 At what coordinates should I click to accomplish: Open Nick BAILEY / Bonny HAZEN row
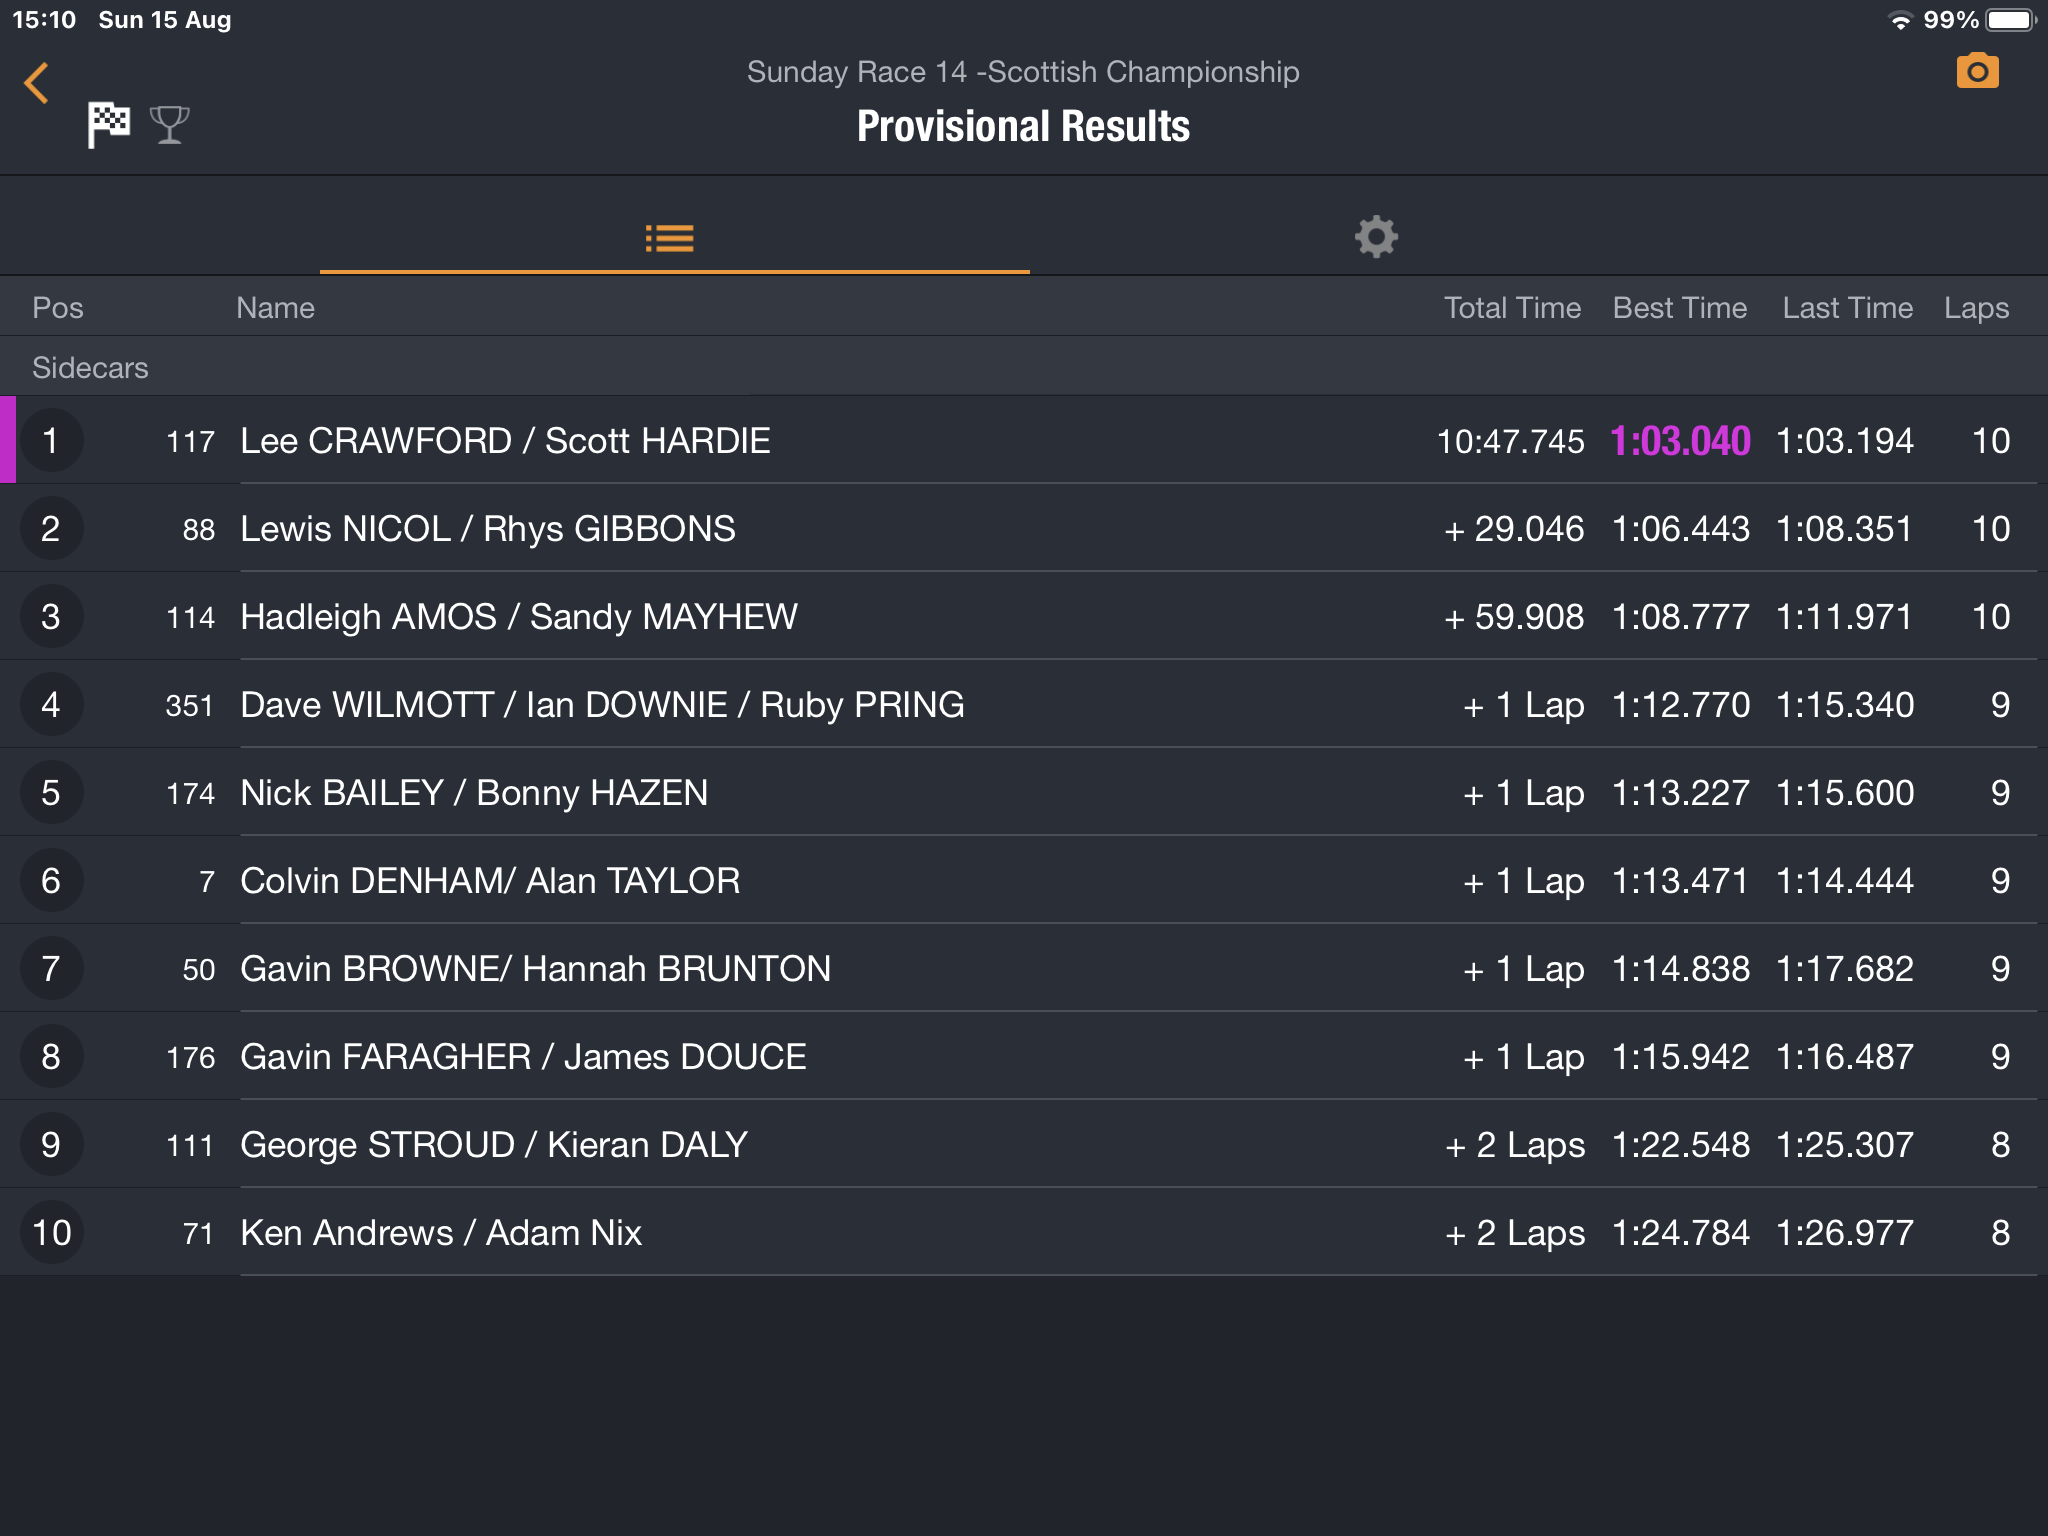pos(474,793)
